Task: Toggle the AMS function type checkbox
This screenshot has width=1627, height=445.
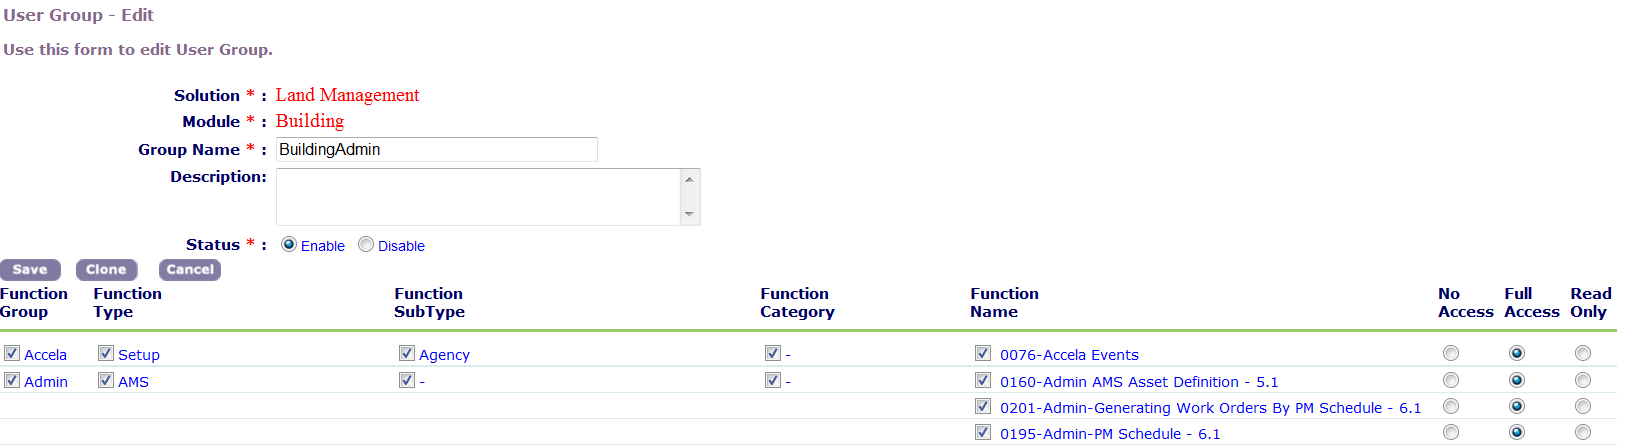Action: tap(106, 381)
